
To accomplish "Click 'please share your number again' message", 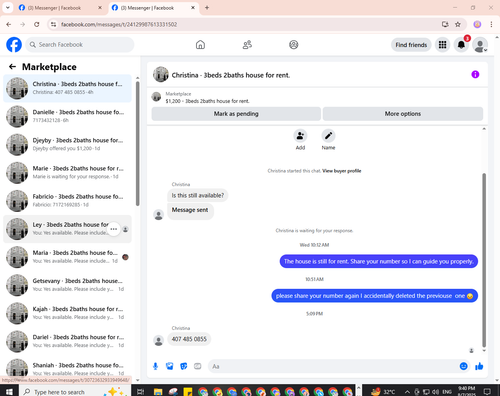I will coord(374,296).
